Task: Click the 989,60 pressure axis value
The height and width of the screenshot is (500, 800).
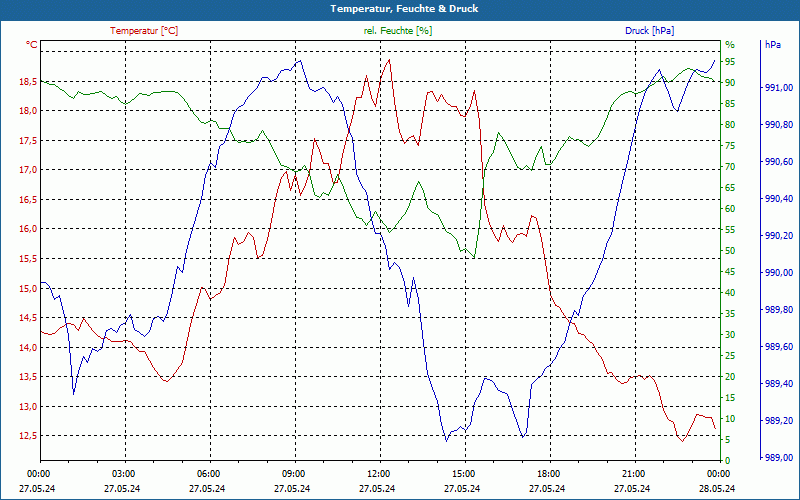Action: pyautogui.click(x=779, y=347)
